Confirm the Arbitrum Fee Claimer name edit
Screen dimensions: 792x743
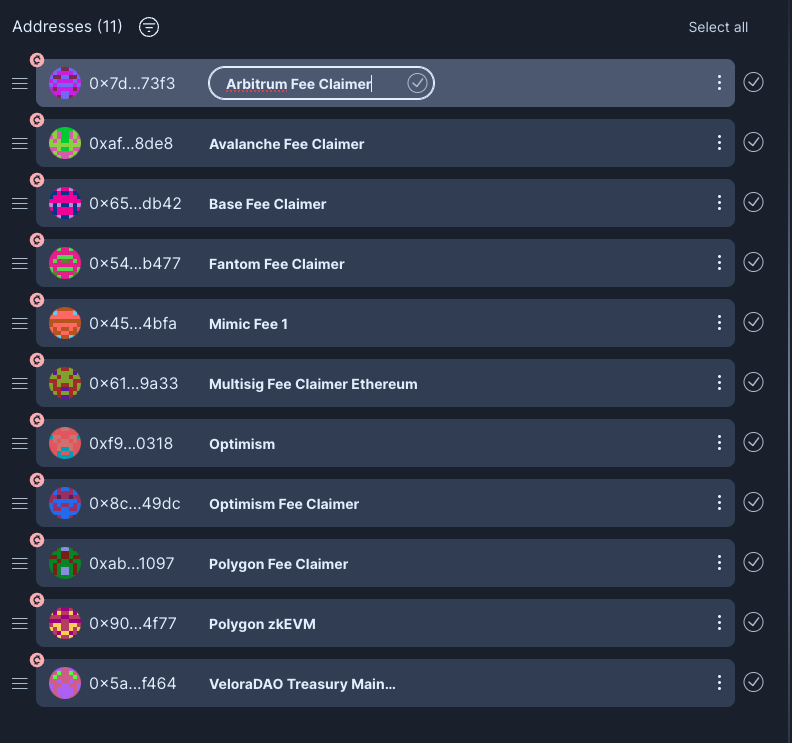coord(417,84)
